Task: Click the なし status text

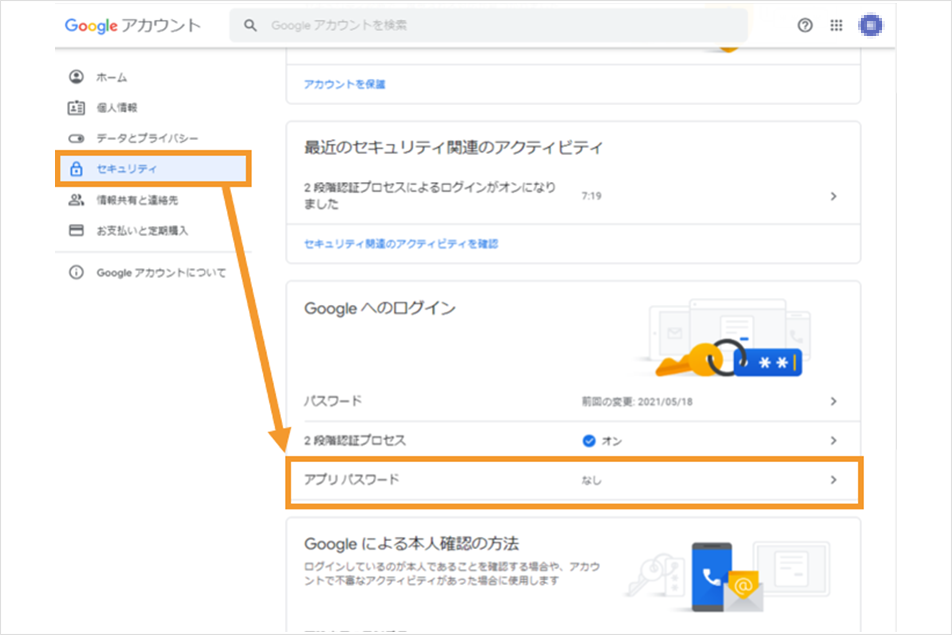Action: [591, 481]
